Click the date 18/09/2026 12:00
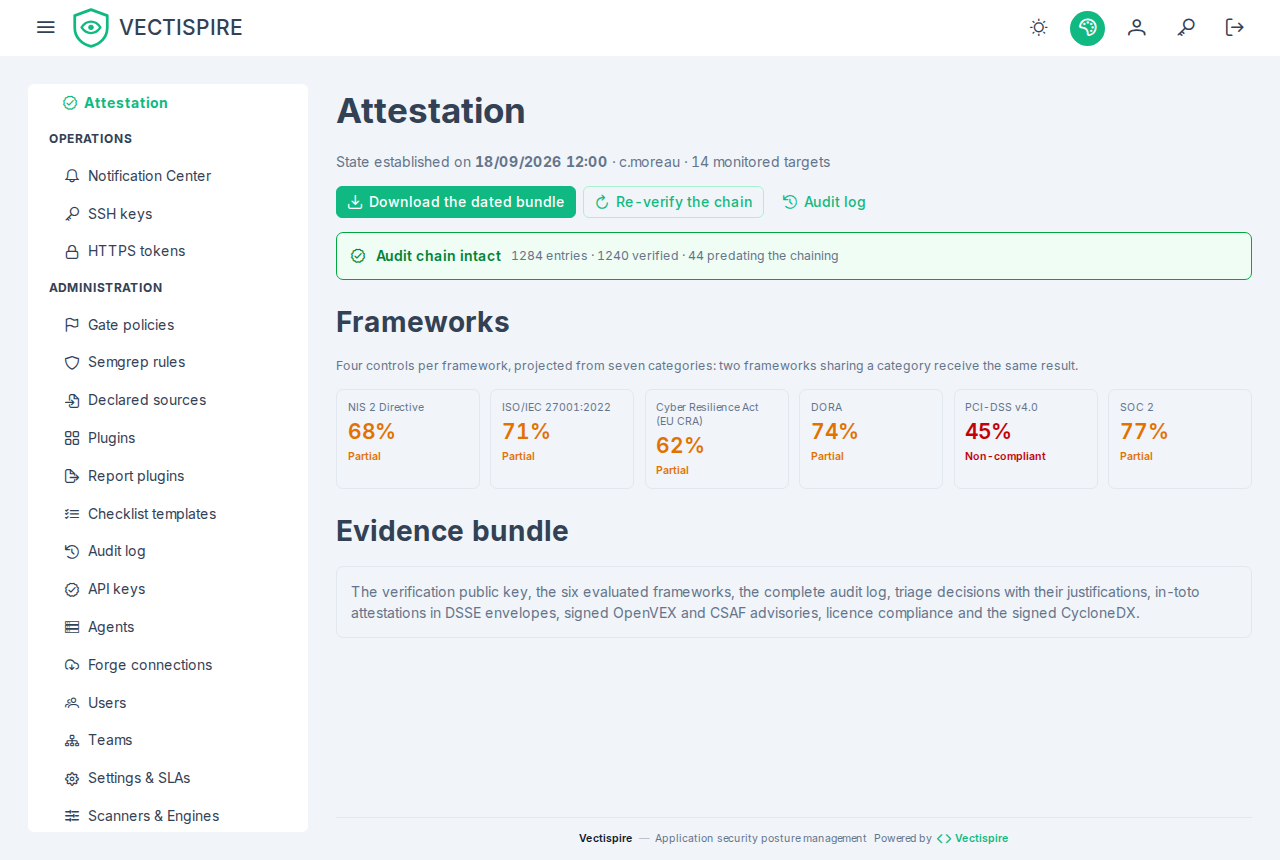The height and width of the screenshot is (860, 1280). click(541, 162)
